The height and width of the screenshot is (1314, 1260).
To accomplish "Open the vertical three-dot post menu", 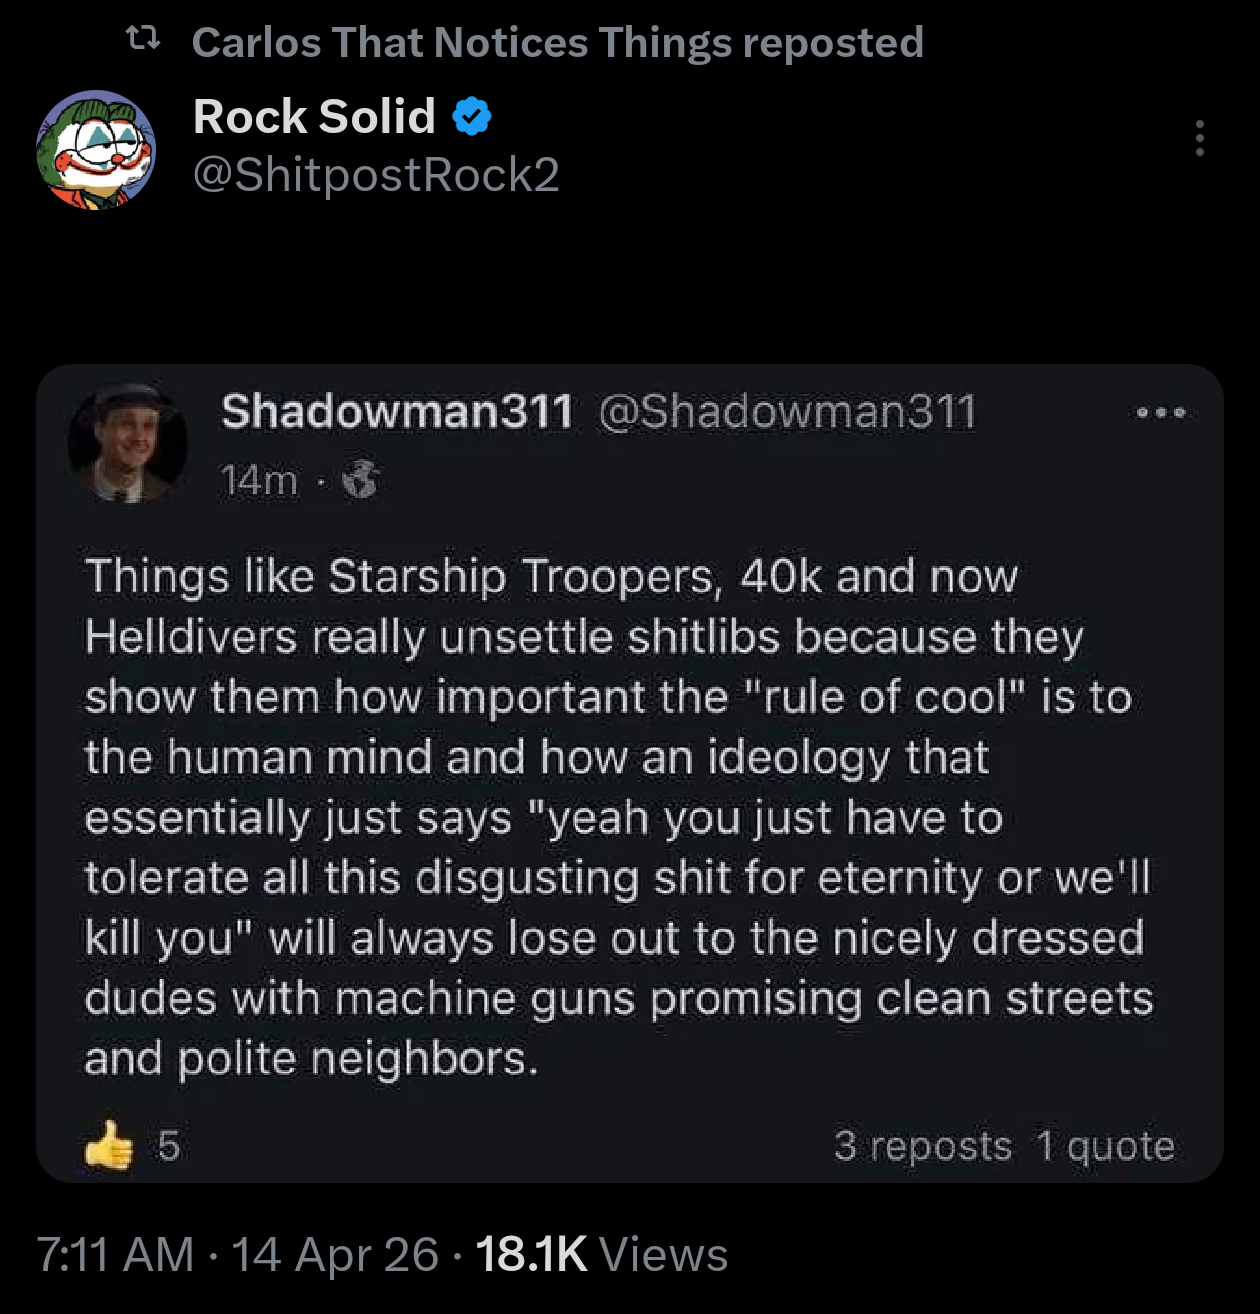I will pos(1199,138).
